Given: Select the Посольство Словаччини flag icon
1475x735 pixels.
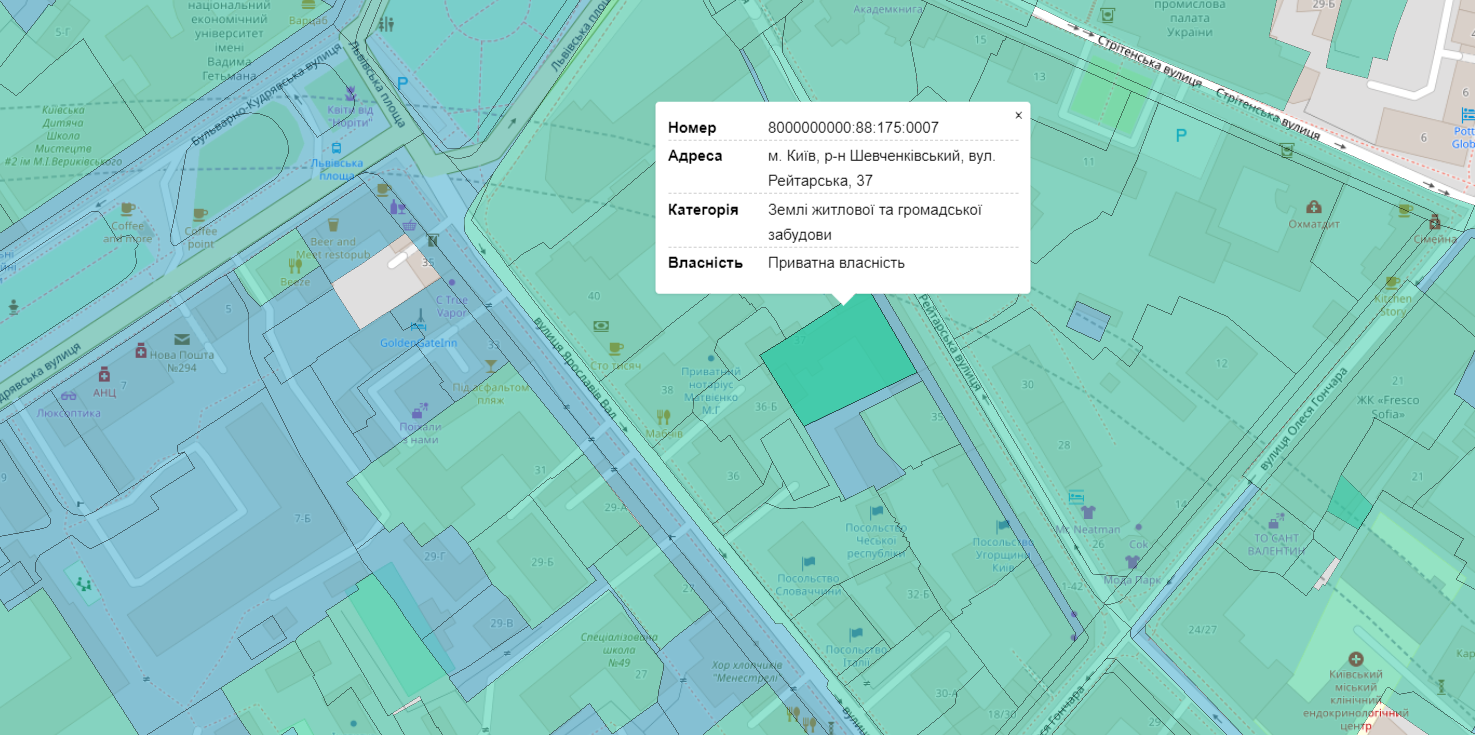Looking at the screenshot, I should coord(808,563).
